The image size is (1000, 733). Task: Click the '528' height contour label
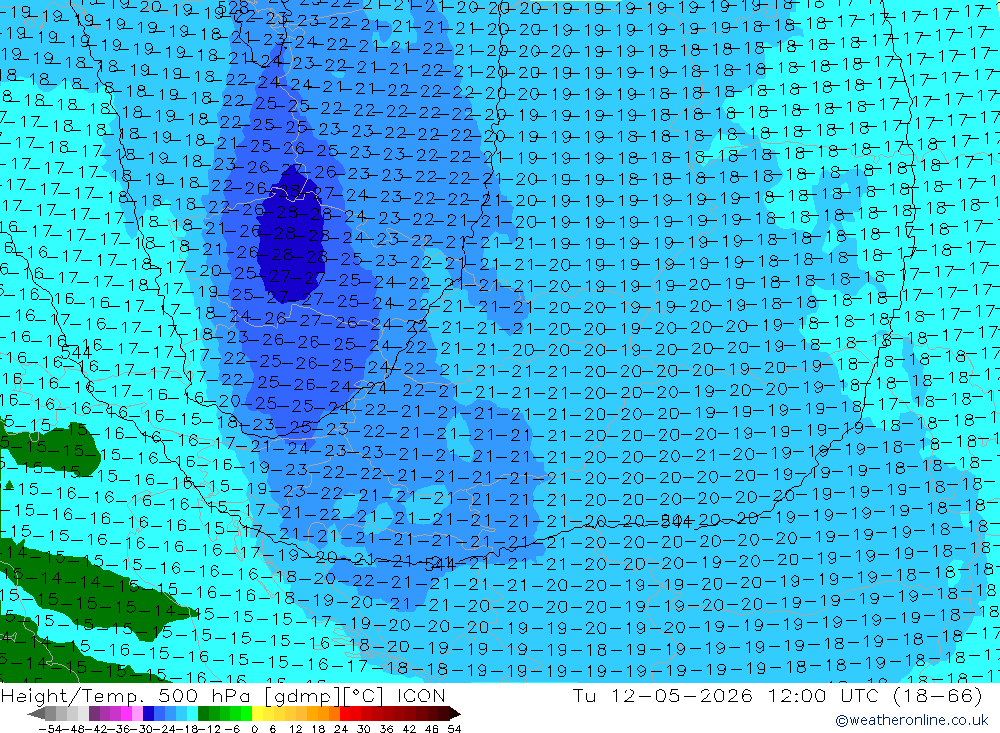[233, 8]
